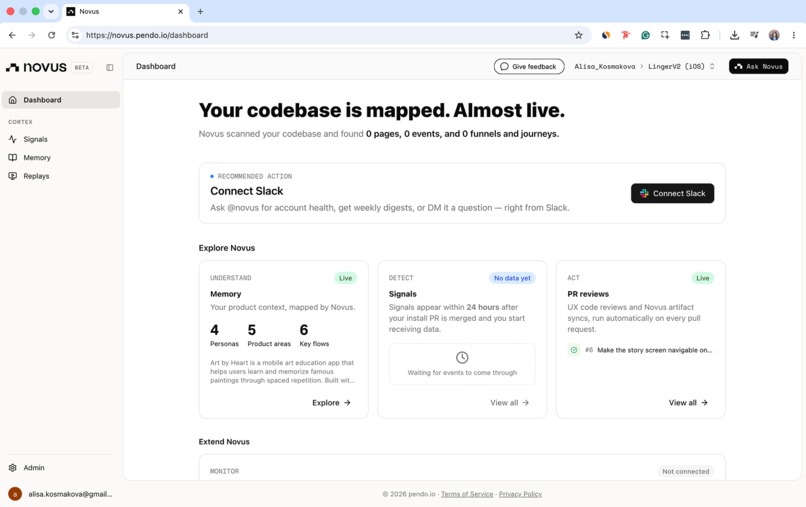Click the Memory card heading
Image resolution: width=806 pixels, height=507 pixels.
[x=226, y=294]
